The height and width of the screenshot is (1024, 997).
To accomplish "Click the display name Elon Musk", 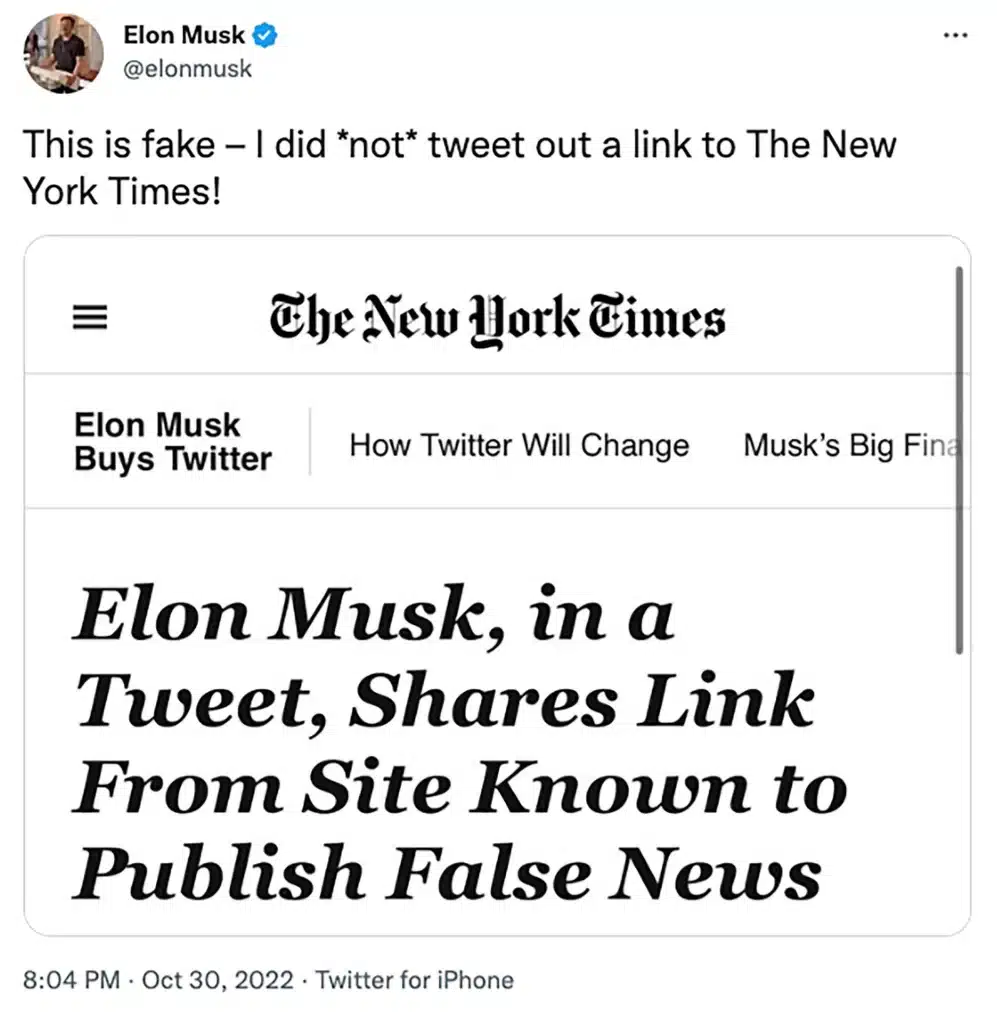I will pyautogui.click(x=184, y=34).
